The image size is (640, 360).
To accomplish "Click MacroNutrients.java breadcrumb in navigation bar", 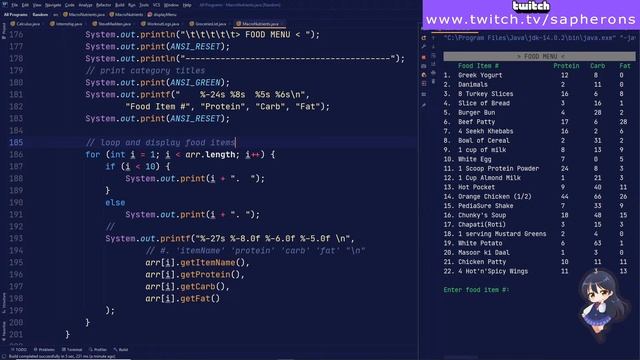I will [84, 15].
